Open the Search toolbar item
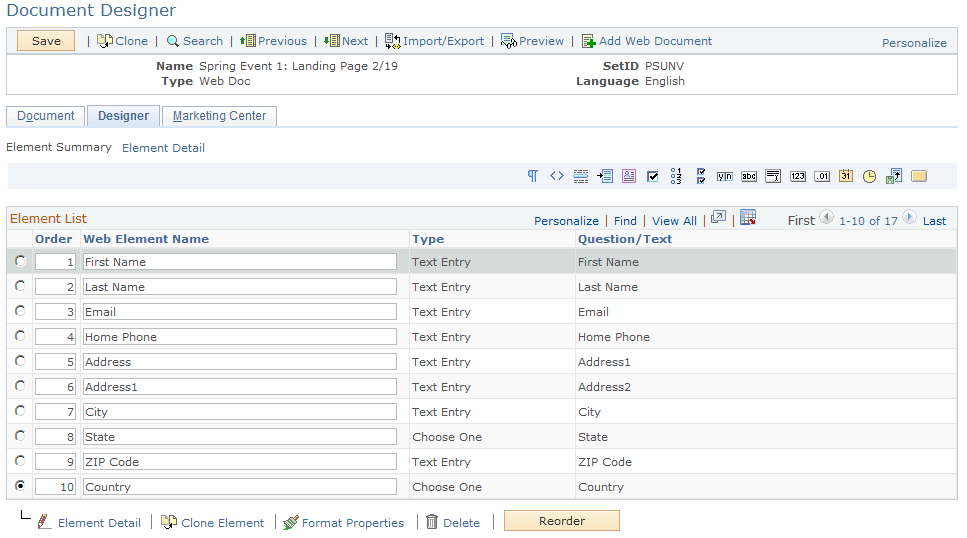The image size is (967, 538). pos(194,41)
